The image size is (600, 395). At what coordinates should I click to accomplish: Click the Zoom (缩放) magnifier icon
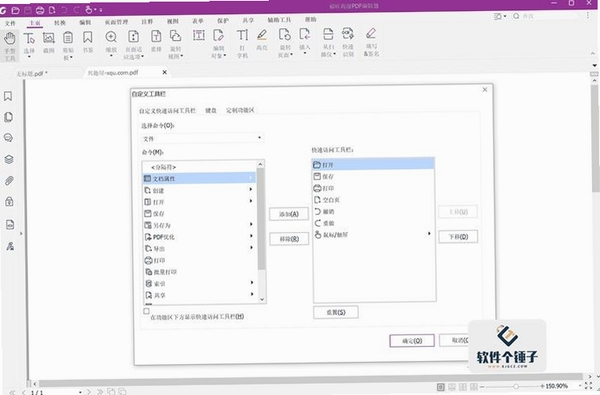pos(111,37)
